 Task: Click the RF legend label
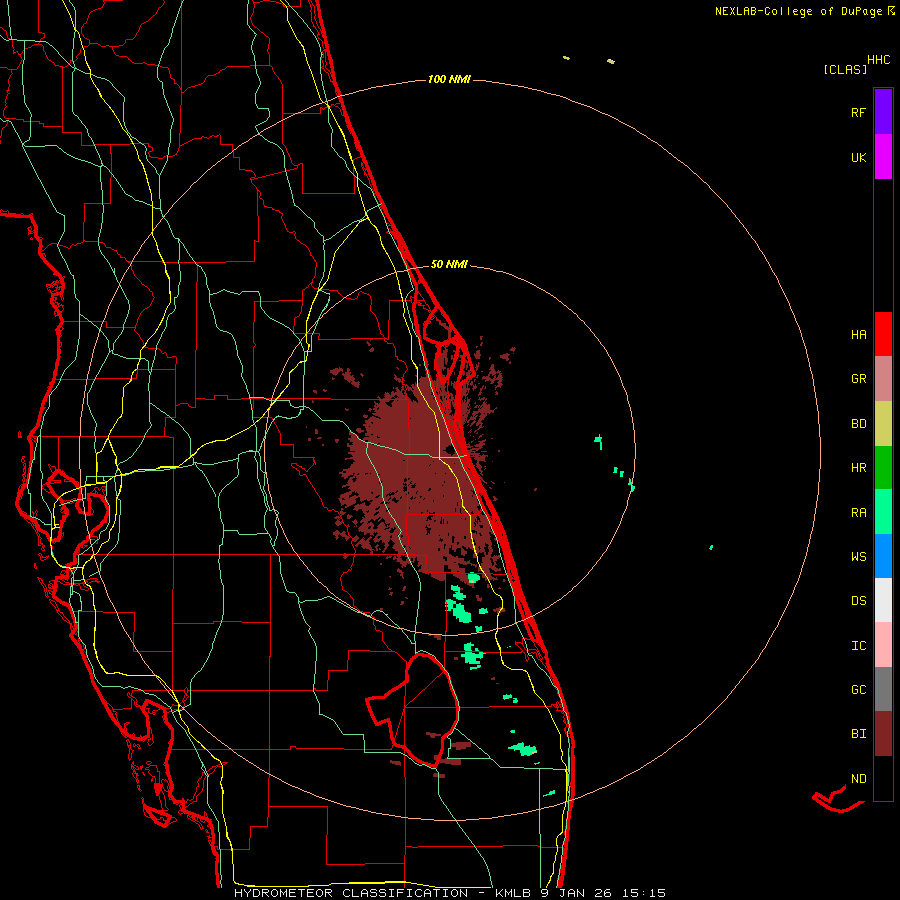coord(858,112)
